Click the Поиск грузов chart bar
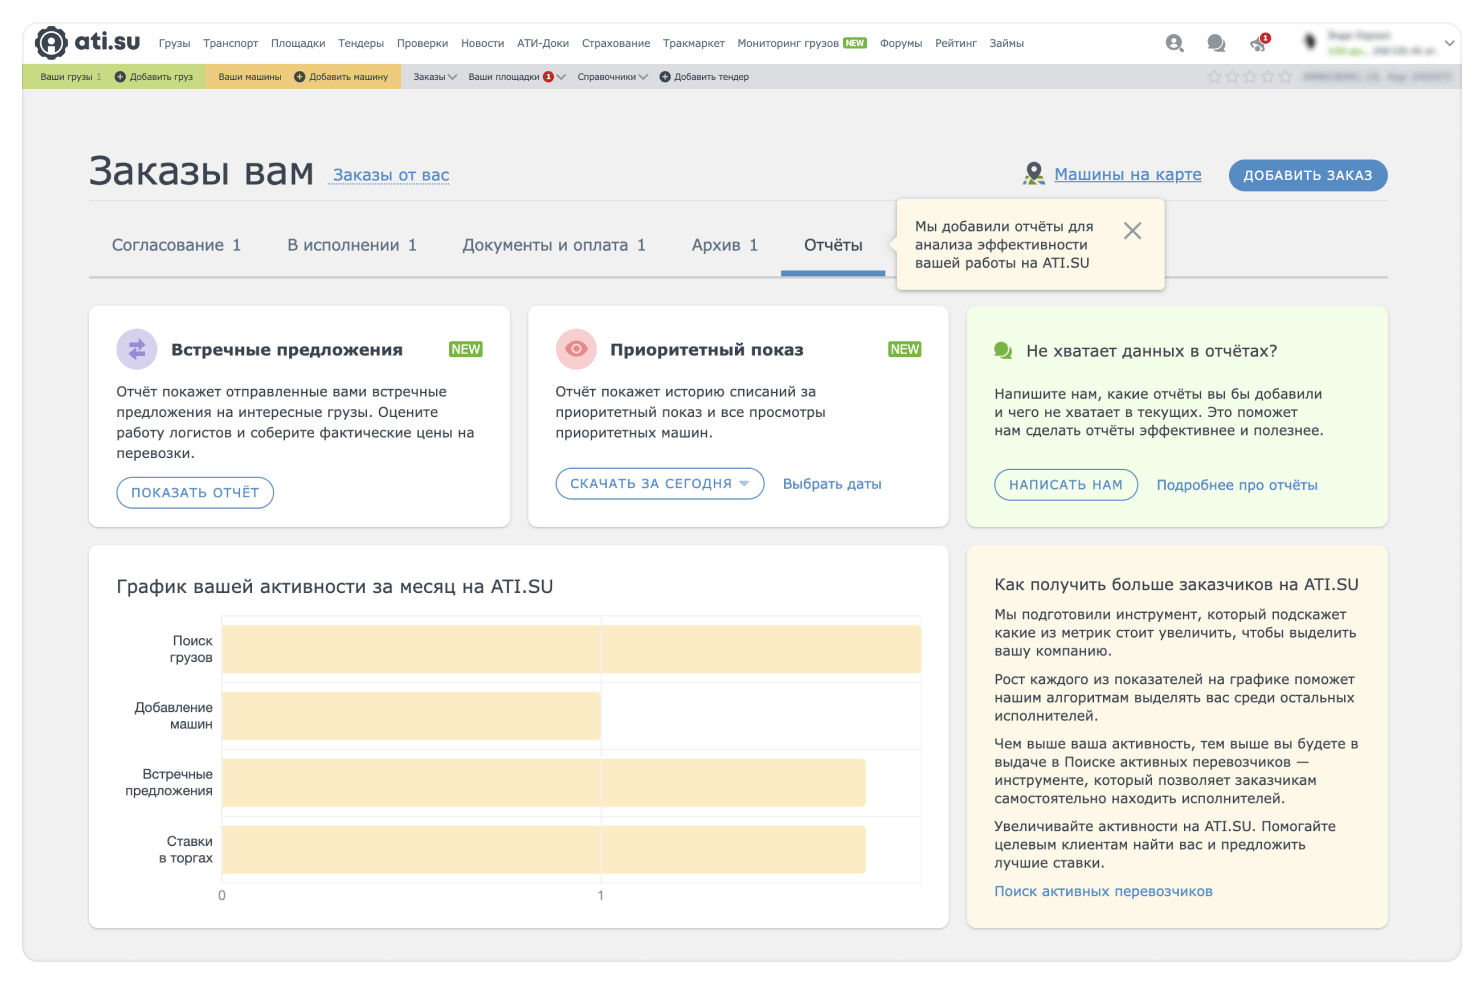This screenshot has width=1484, height=984. point(571,649)
